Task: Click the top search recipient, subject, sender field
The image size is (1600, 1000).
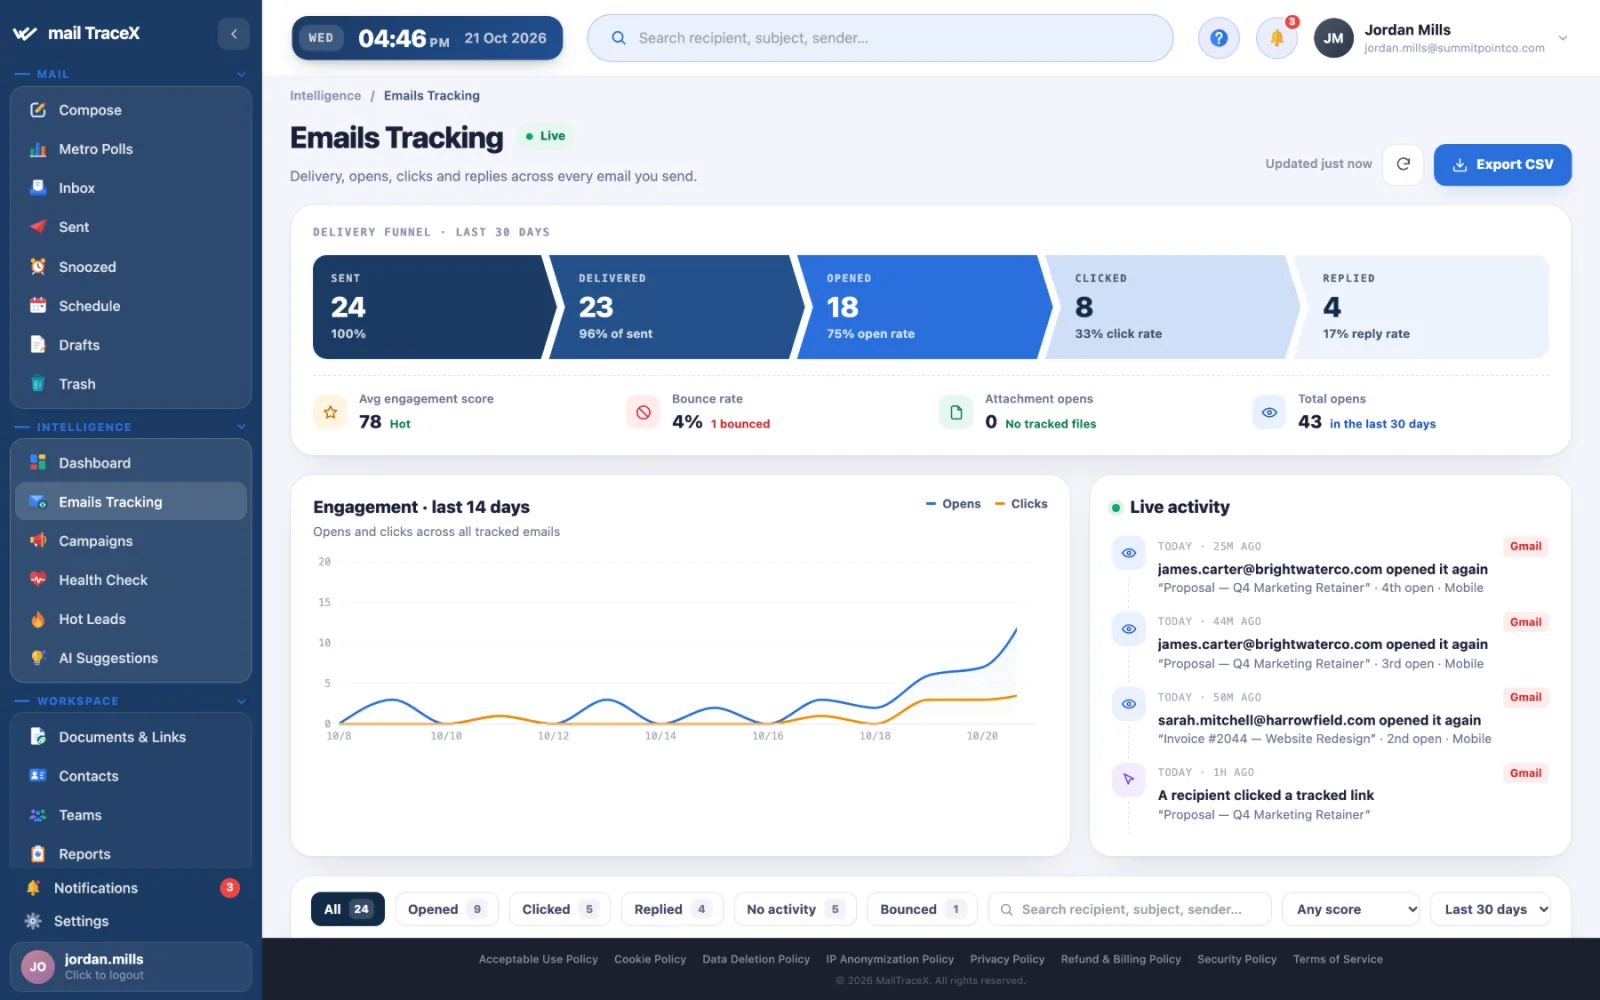Action: click(880, 38)
